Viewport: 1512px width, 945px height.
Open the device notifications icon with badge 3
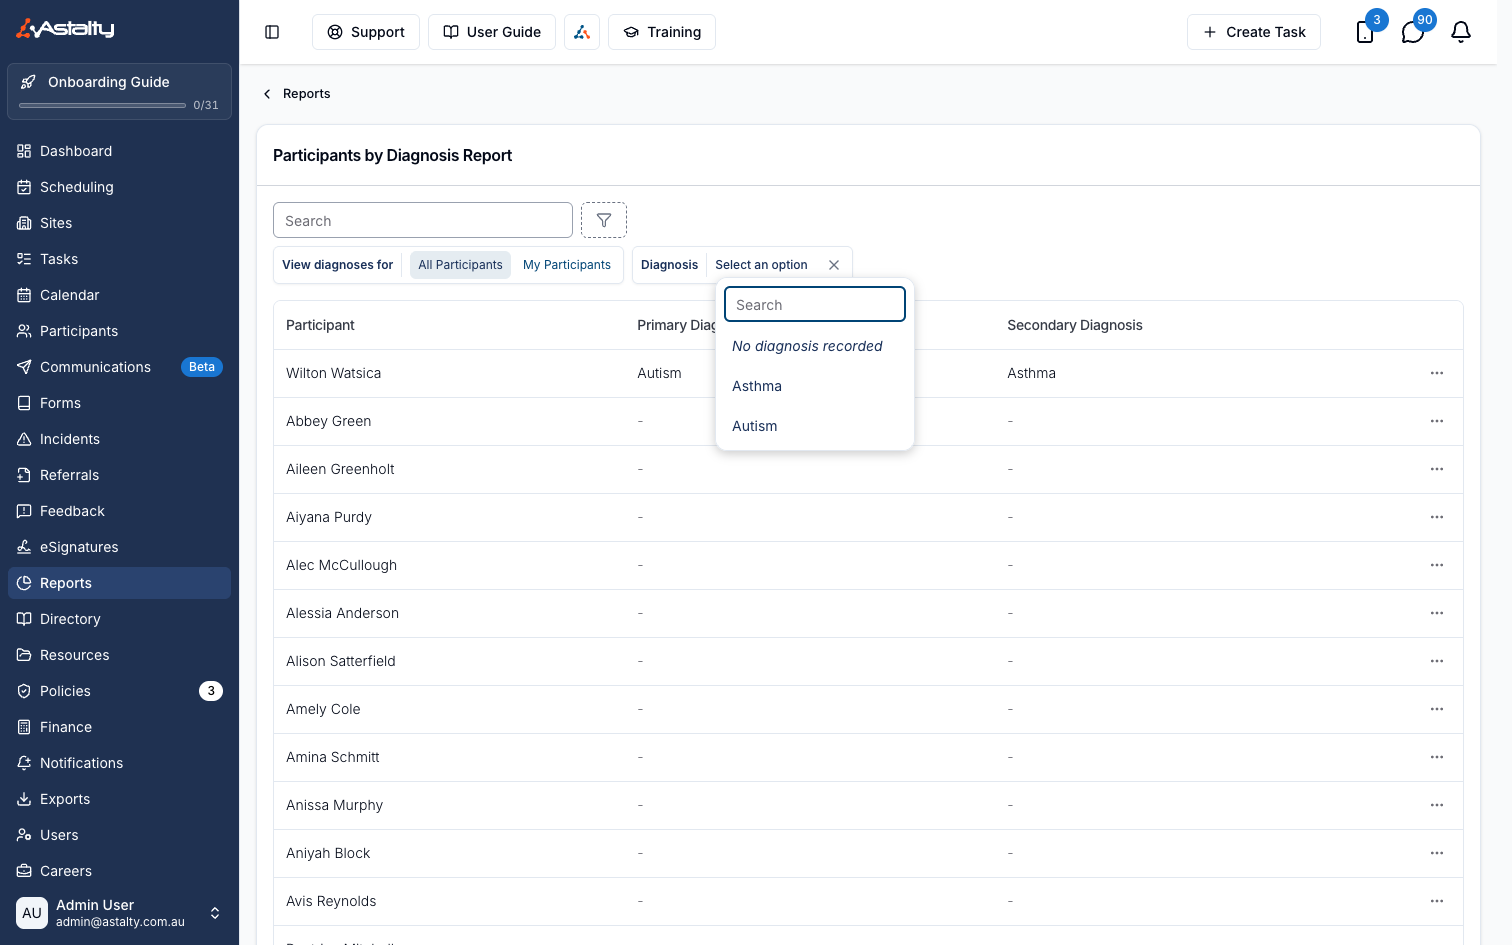coord(1365,32)
